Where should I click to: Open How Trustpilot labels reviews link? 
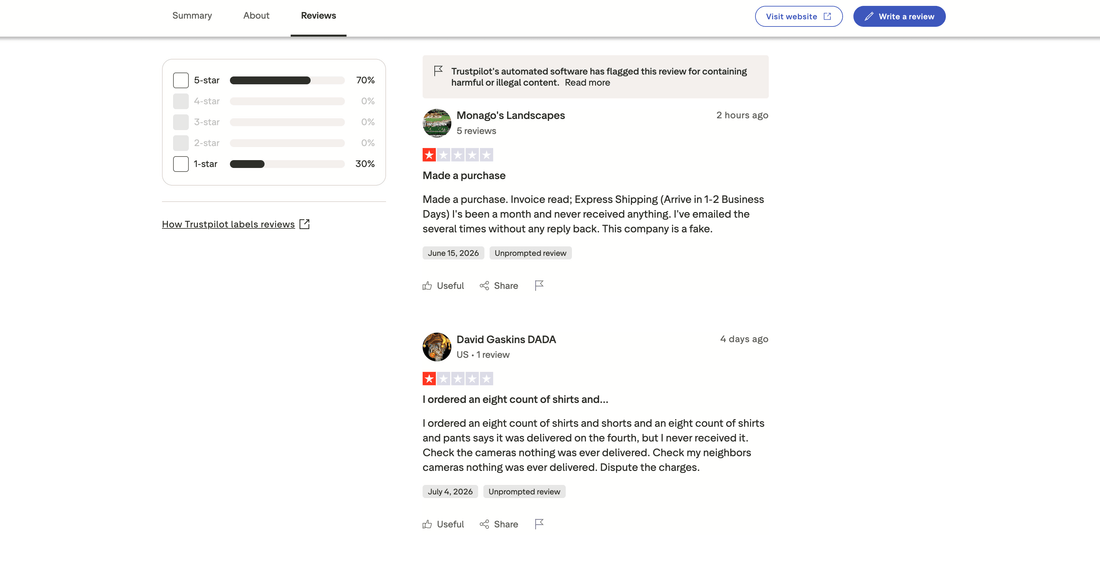(x=228, y=224)
